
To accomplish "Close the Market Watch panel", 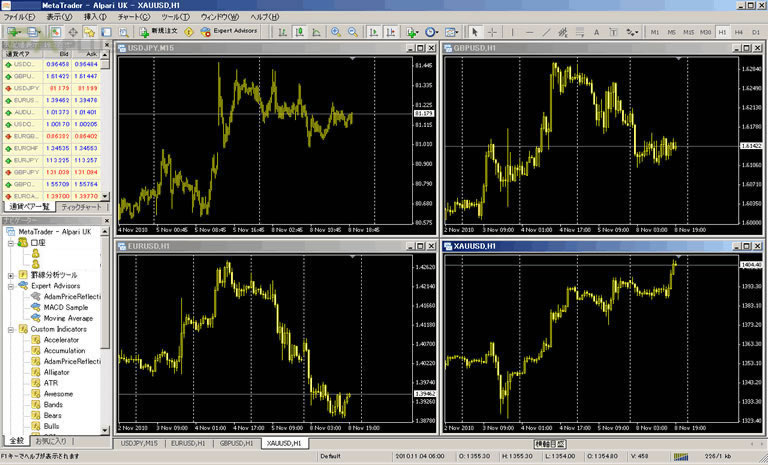I will tap(106, 45).
